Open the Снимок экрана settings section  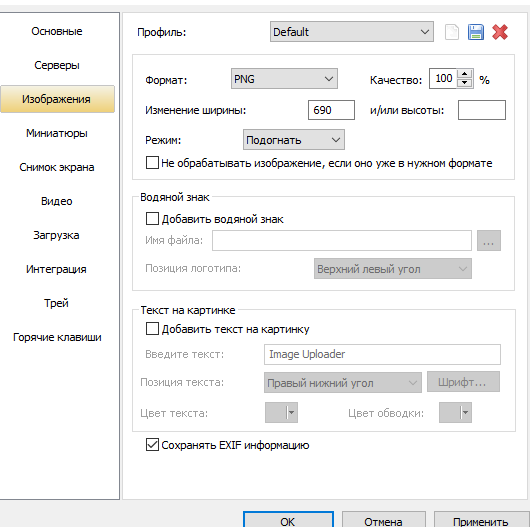pos(57,167)
